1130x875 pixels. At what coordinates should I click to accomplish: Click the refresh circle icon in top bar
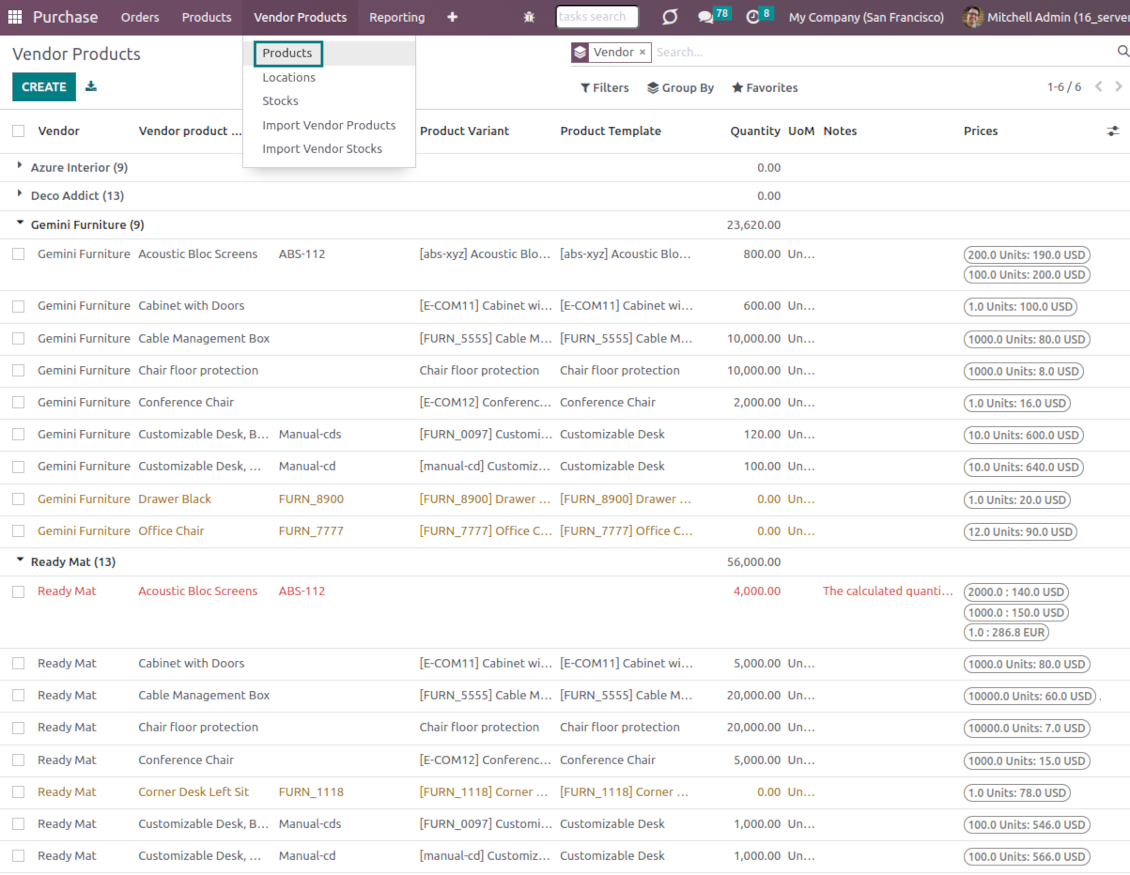pos(669,17)
